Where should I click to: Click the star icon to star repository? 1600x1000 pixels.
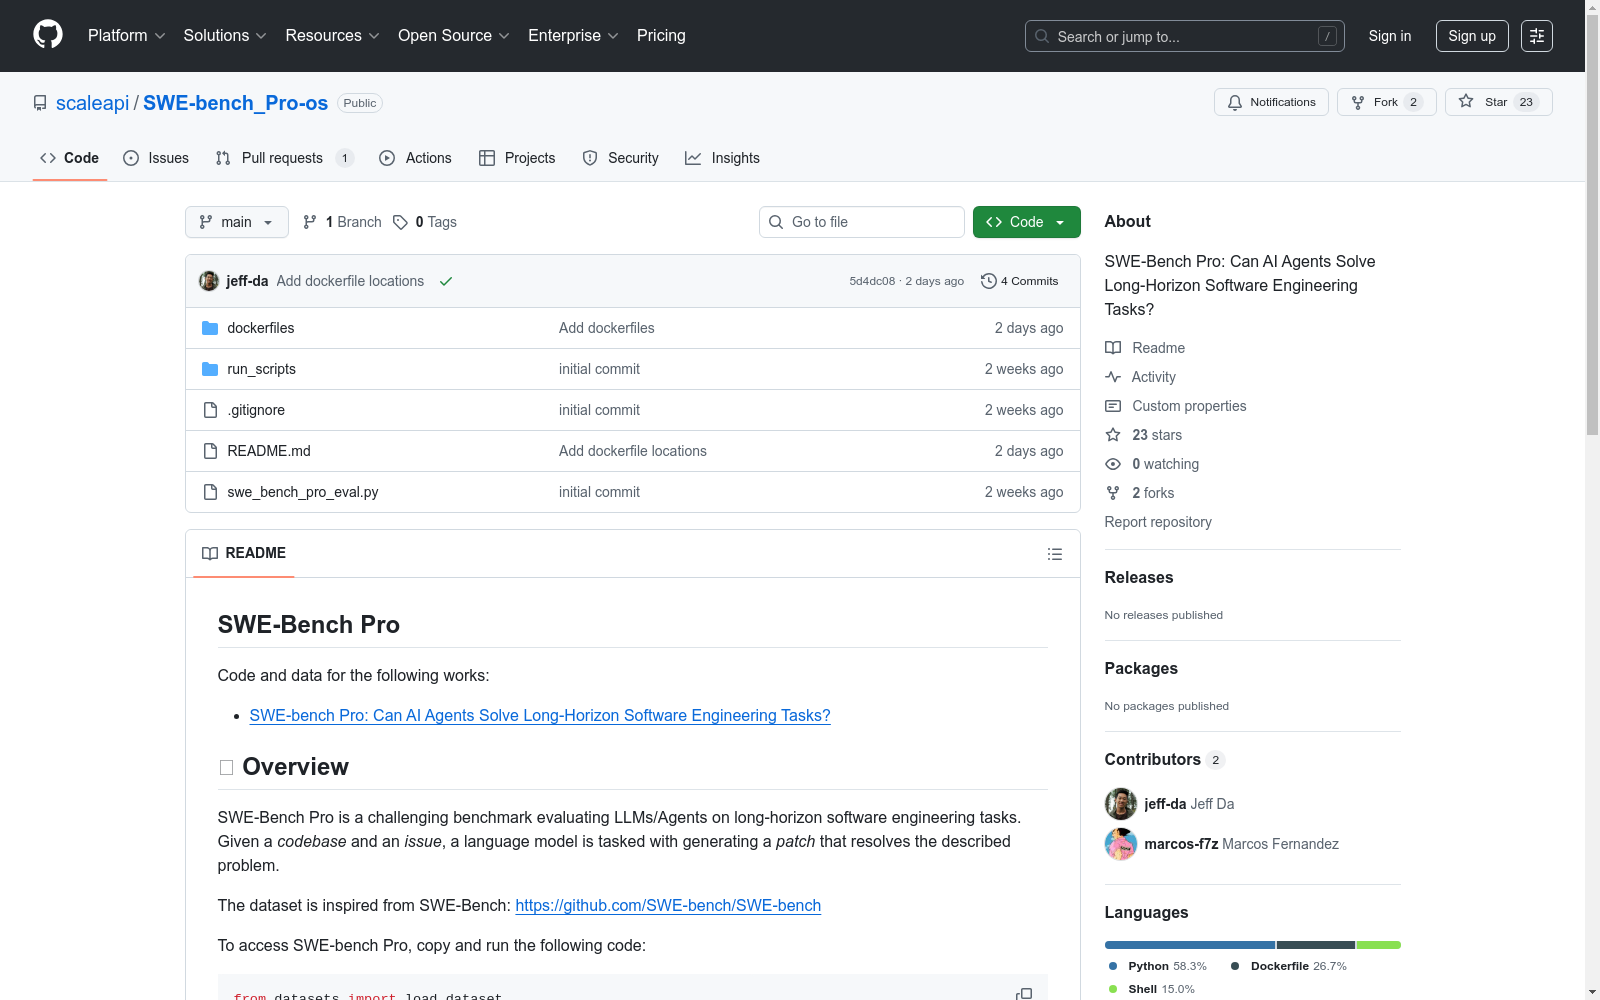(1466, 101)
